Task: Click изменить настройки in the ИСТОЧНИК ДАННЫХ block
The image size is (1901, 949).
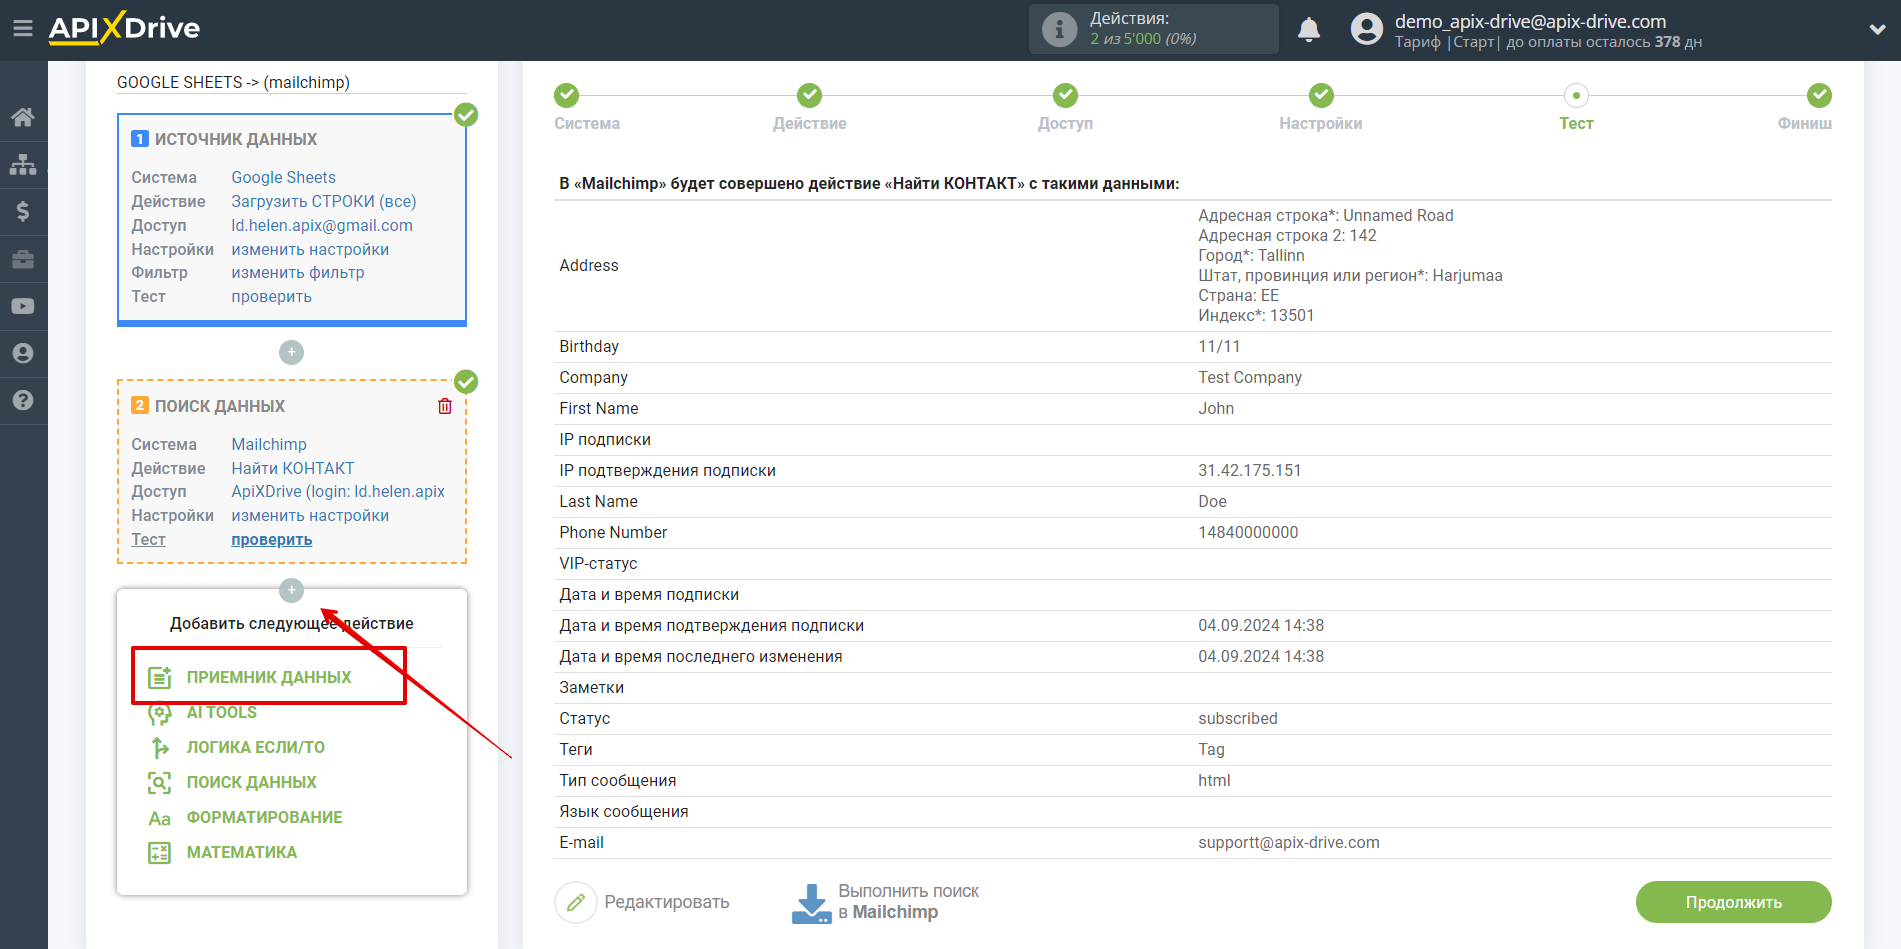Action: (310, 249)
